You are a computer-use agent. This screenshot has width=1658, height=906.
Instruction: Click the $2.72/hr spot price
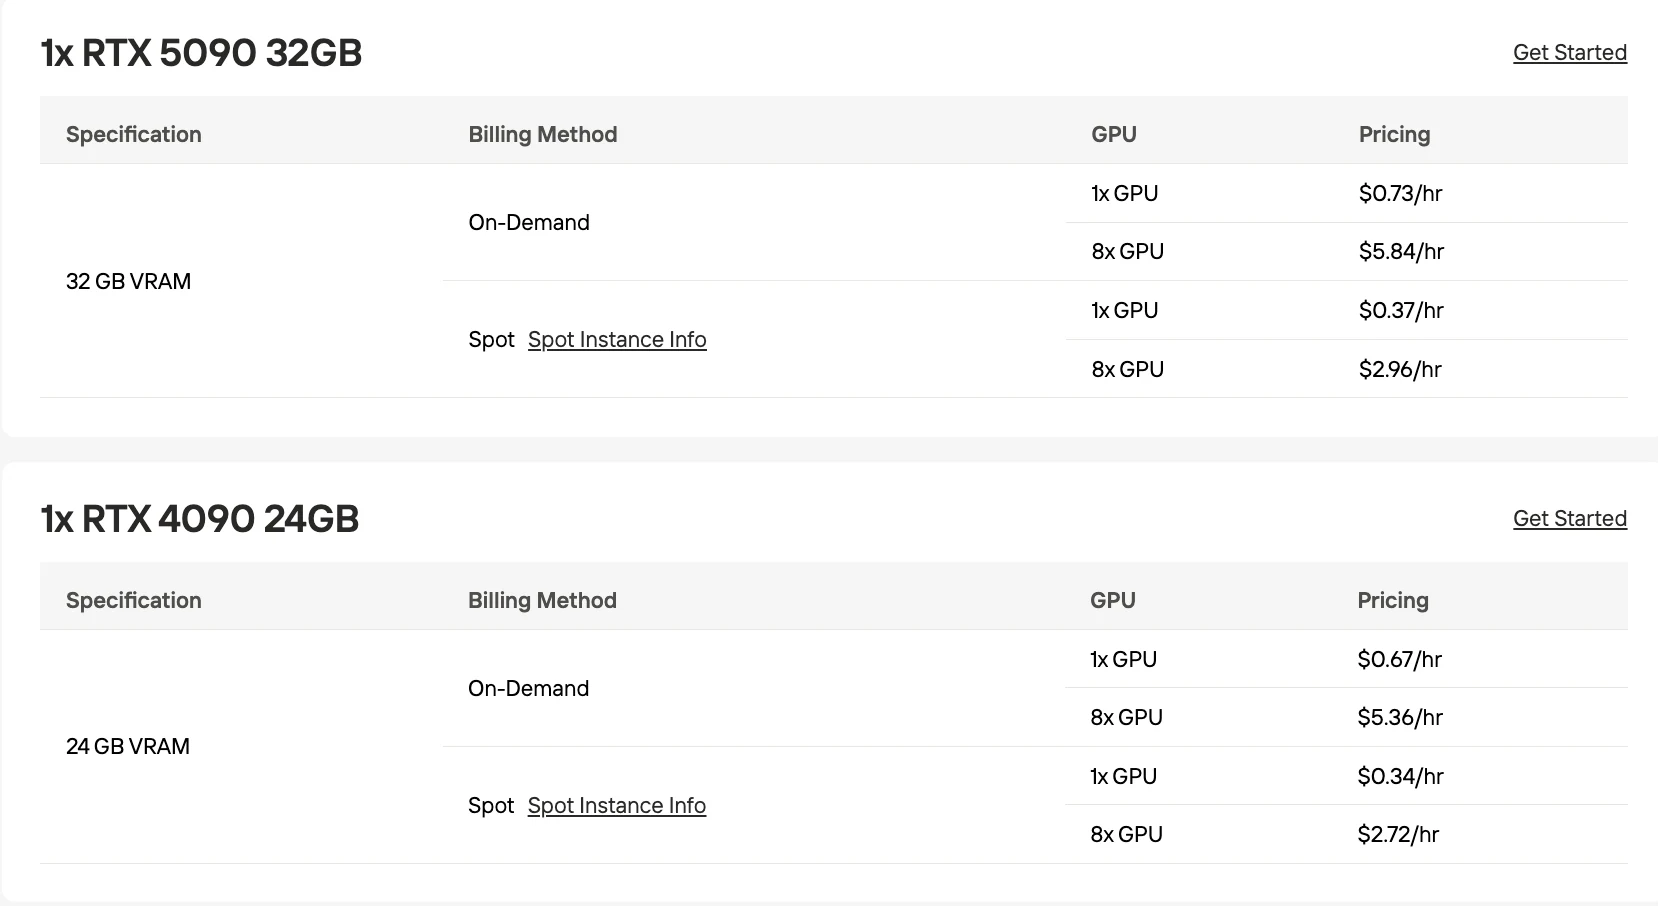pos(1398,834)
